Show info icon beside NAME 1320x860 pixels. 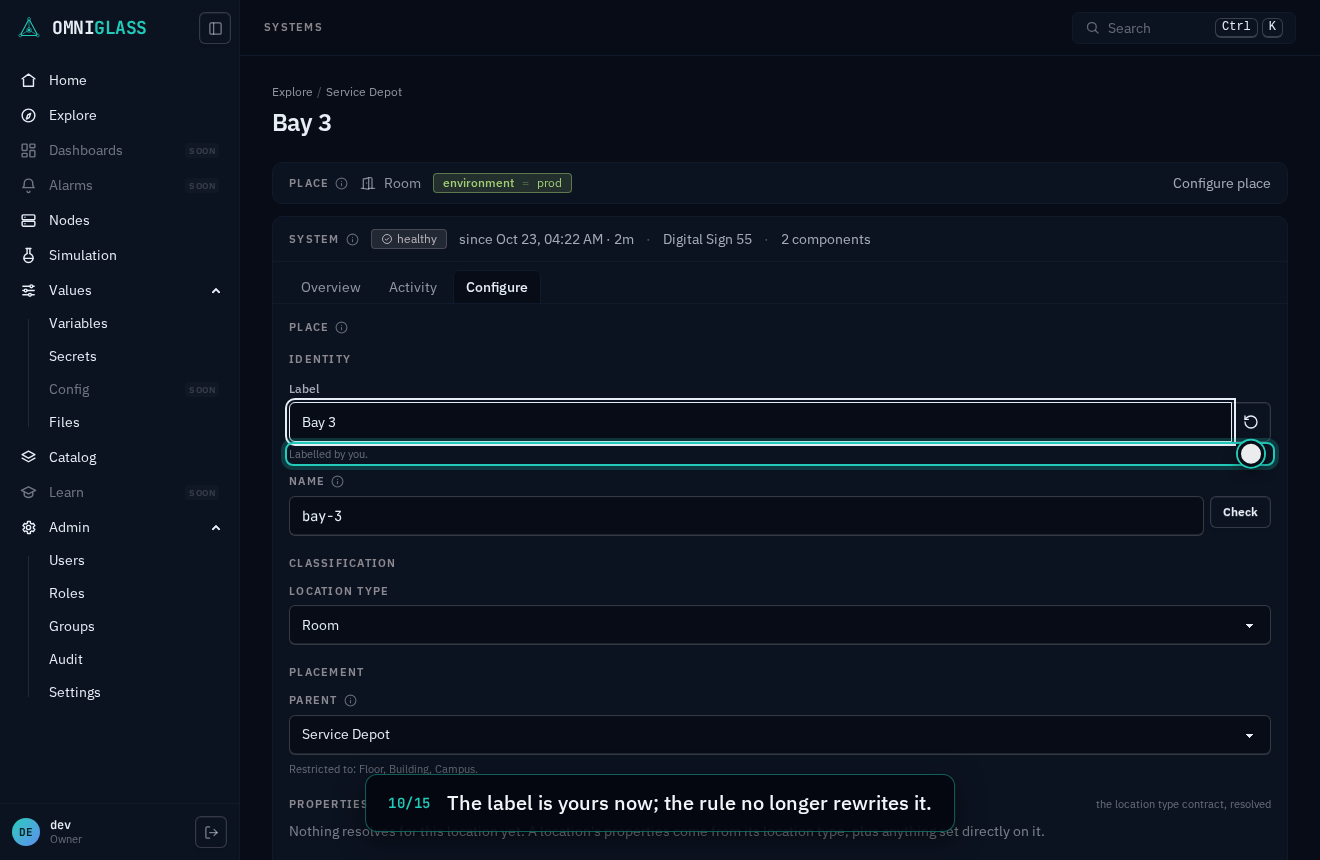(337, 481)
